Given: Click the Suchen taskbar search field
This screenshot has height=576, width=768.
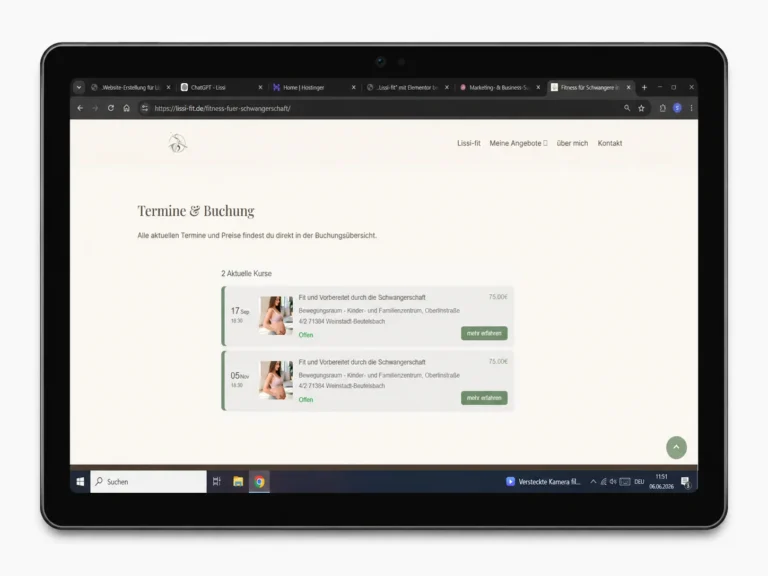Looking at the screenshot, I should (x=148, y=481).
